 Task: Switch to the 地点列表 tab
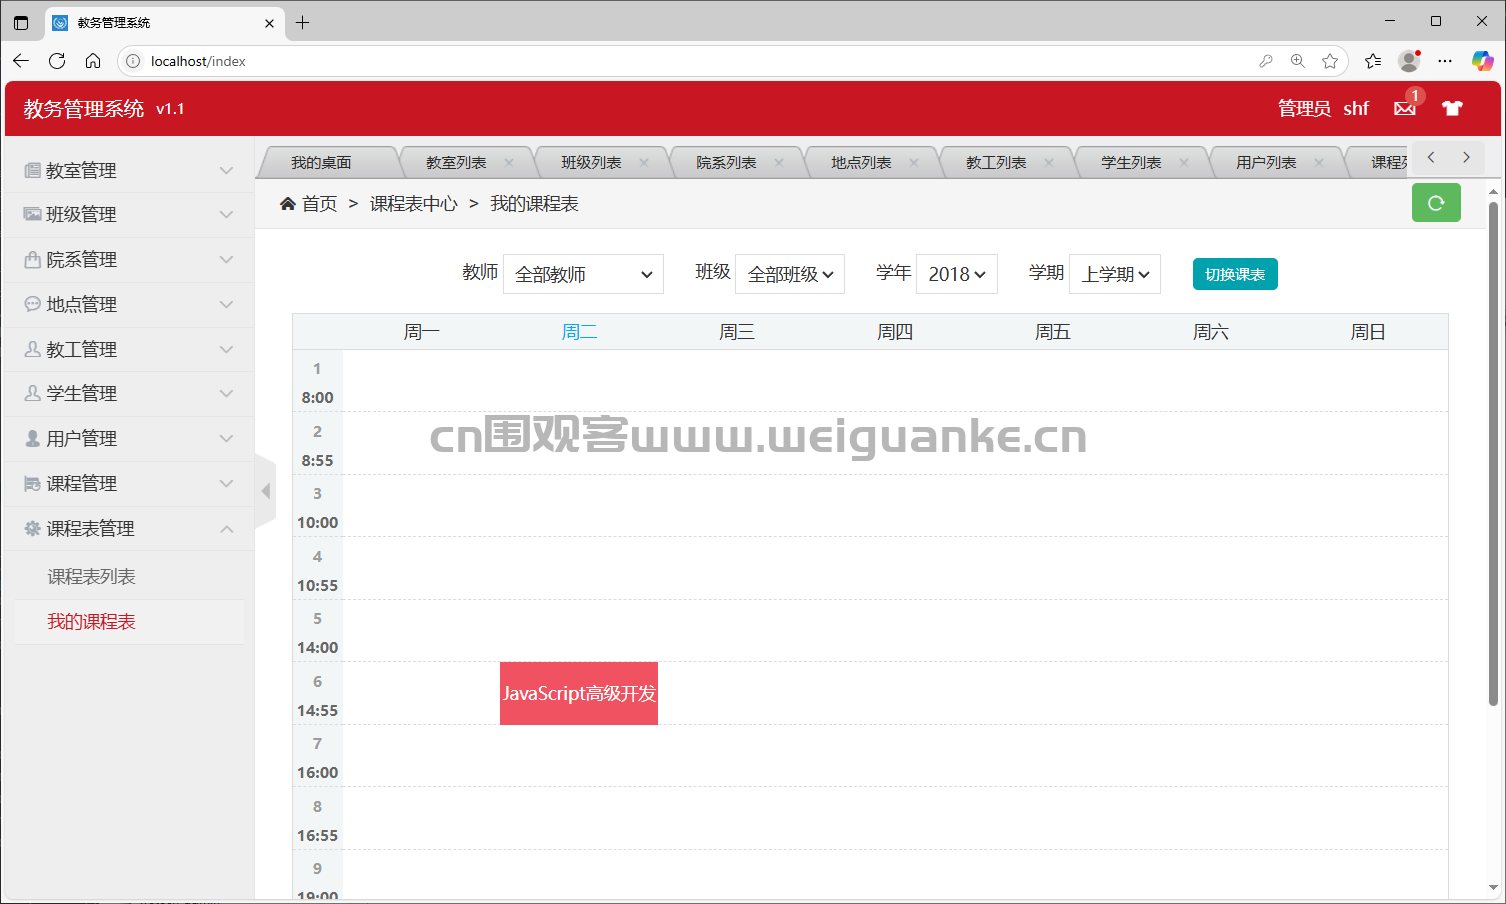pos(860,162)
